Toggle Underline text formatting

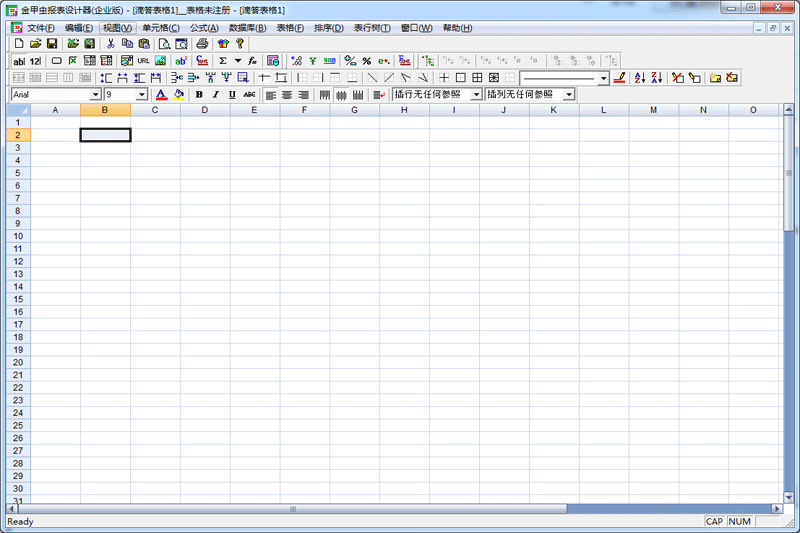(x=232, y=94)
